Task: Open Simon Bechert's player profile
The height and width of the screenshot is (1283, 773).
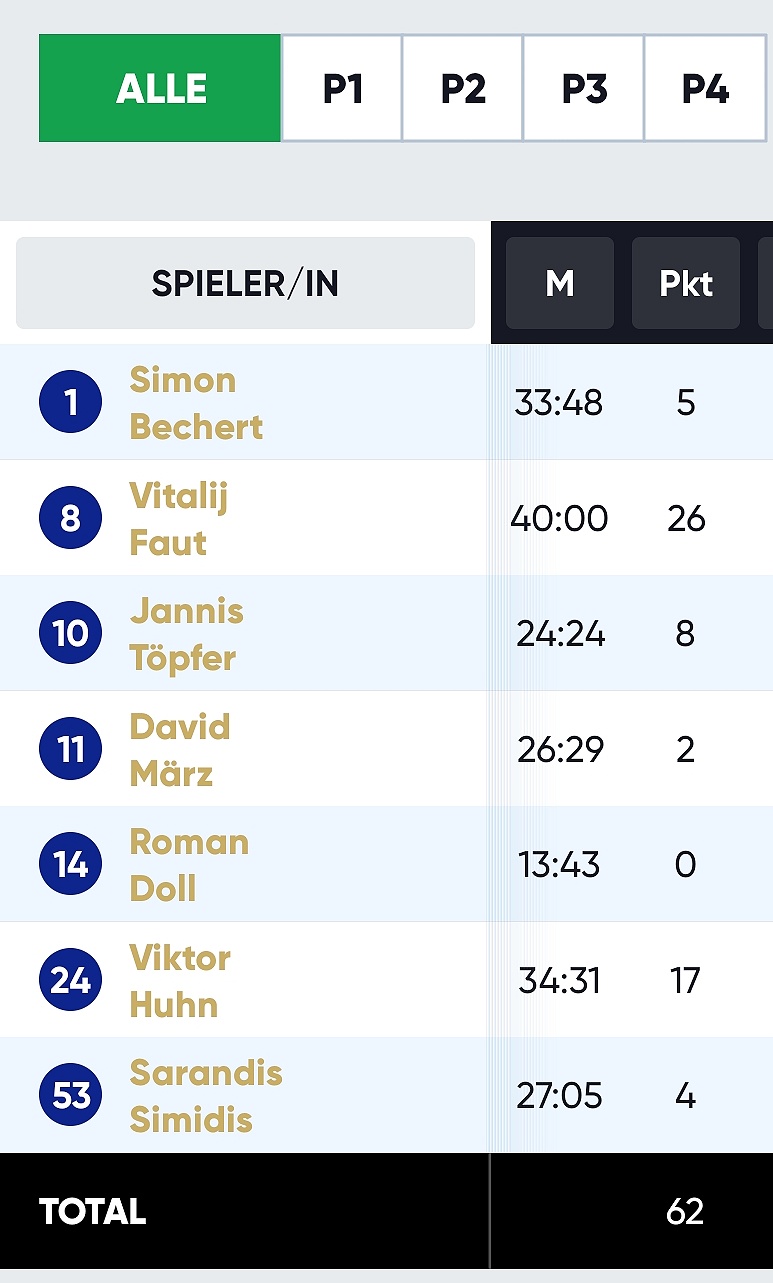Action: 196,403
